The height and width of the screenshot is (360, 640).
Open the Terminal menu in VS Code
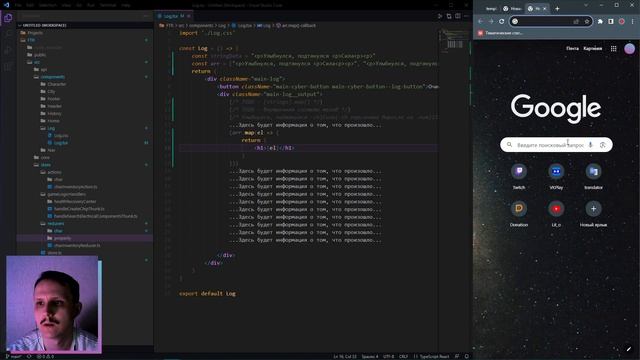click(108, 5)
